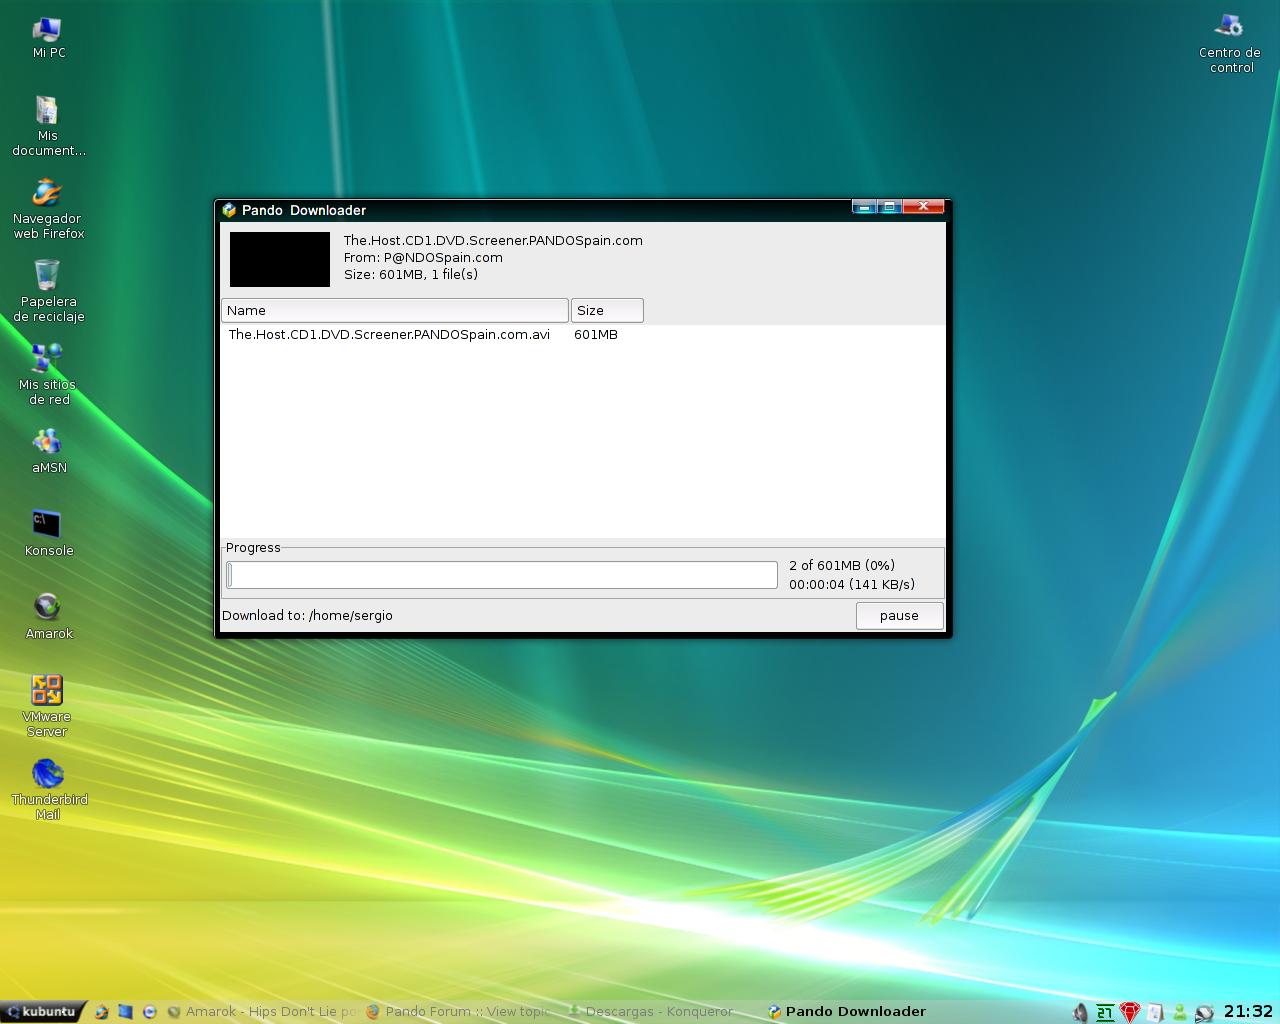This screenshot has width=1280, height=1024.
Task: Sort files by the Name column header
Action: point(395,311)
